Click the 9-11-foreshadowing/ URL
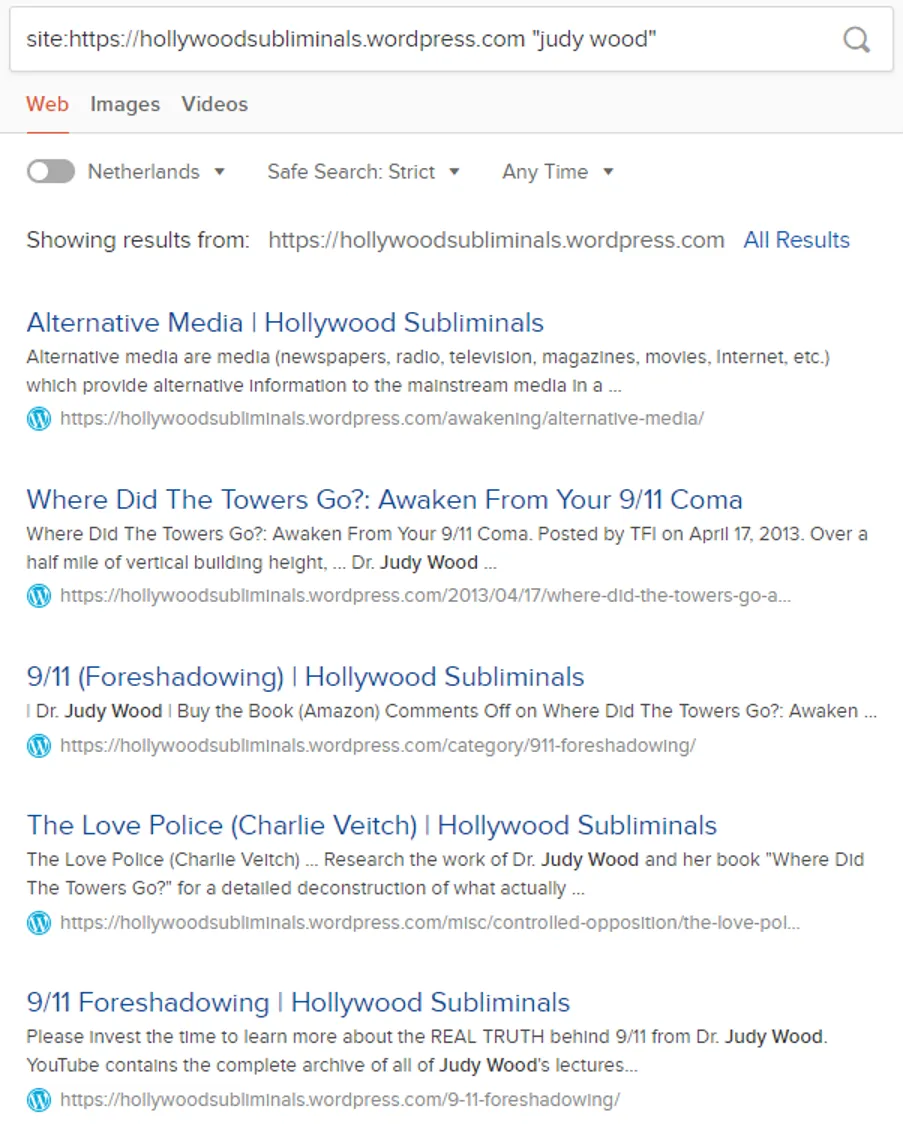Image resolution: width=904 pixels, height=1128 pixels. (x=339, y=1100)
